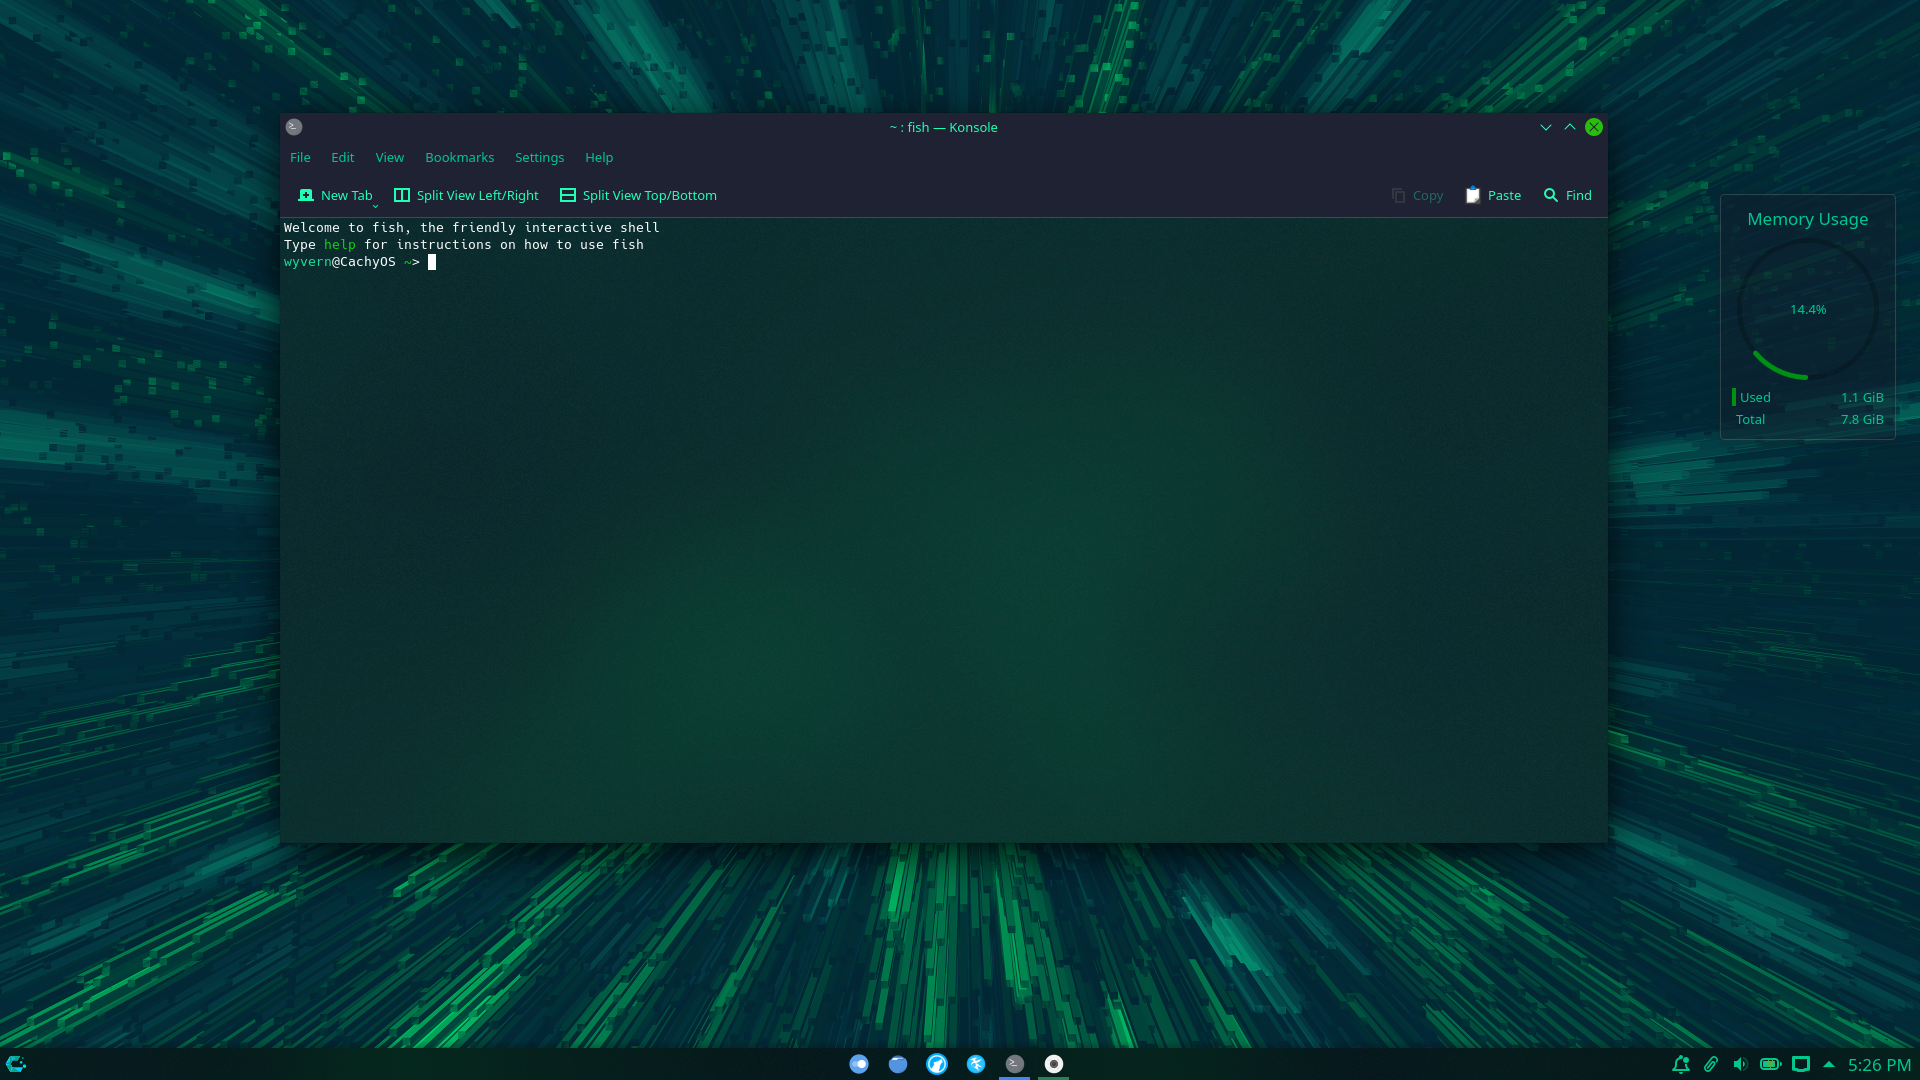This screenshot has height=1080, width=1920.
Task: Open the CachyOS launcher at bottom left
Action: [x=17, y=1062]
